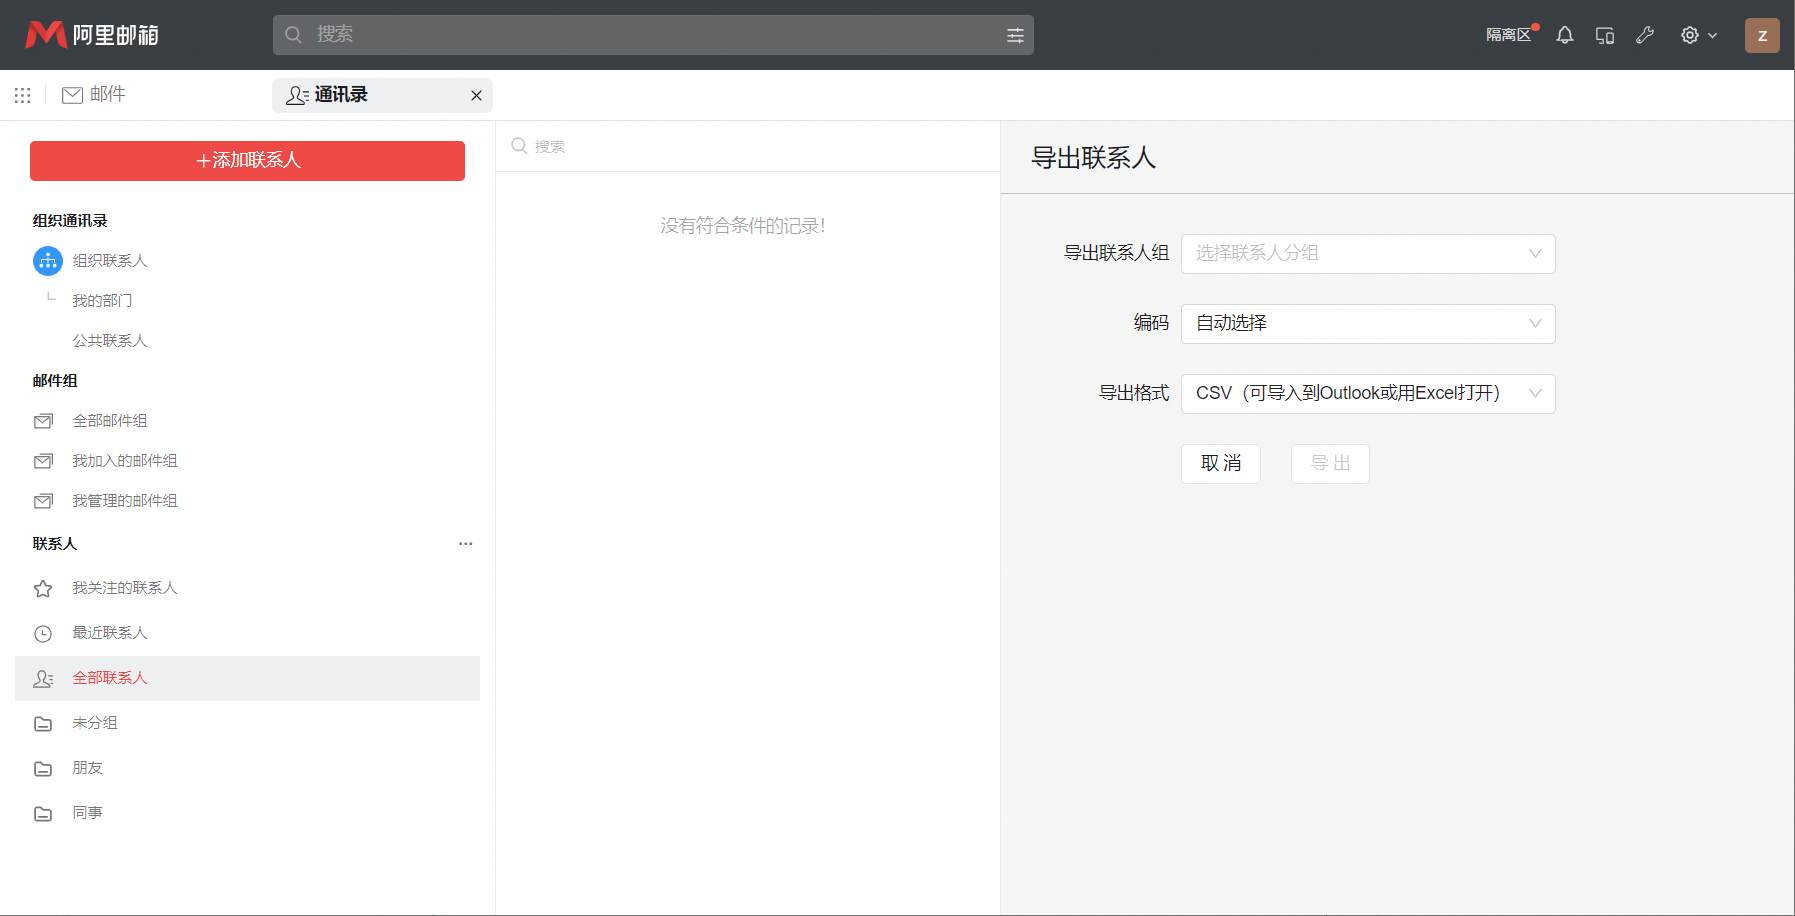1795x916 pixels.
Task: Click the 取消 cancel button
Action: tap(1220, 464)
